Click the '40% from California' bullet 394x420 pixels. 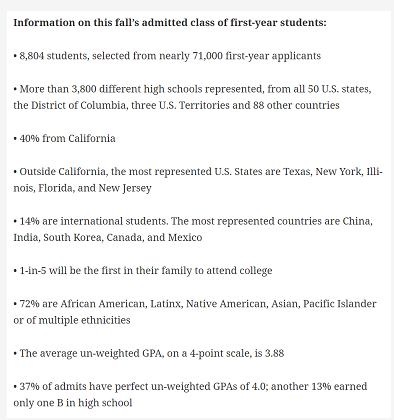64,138
